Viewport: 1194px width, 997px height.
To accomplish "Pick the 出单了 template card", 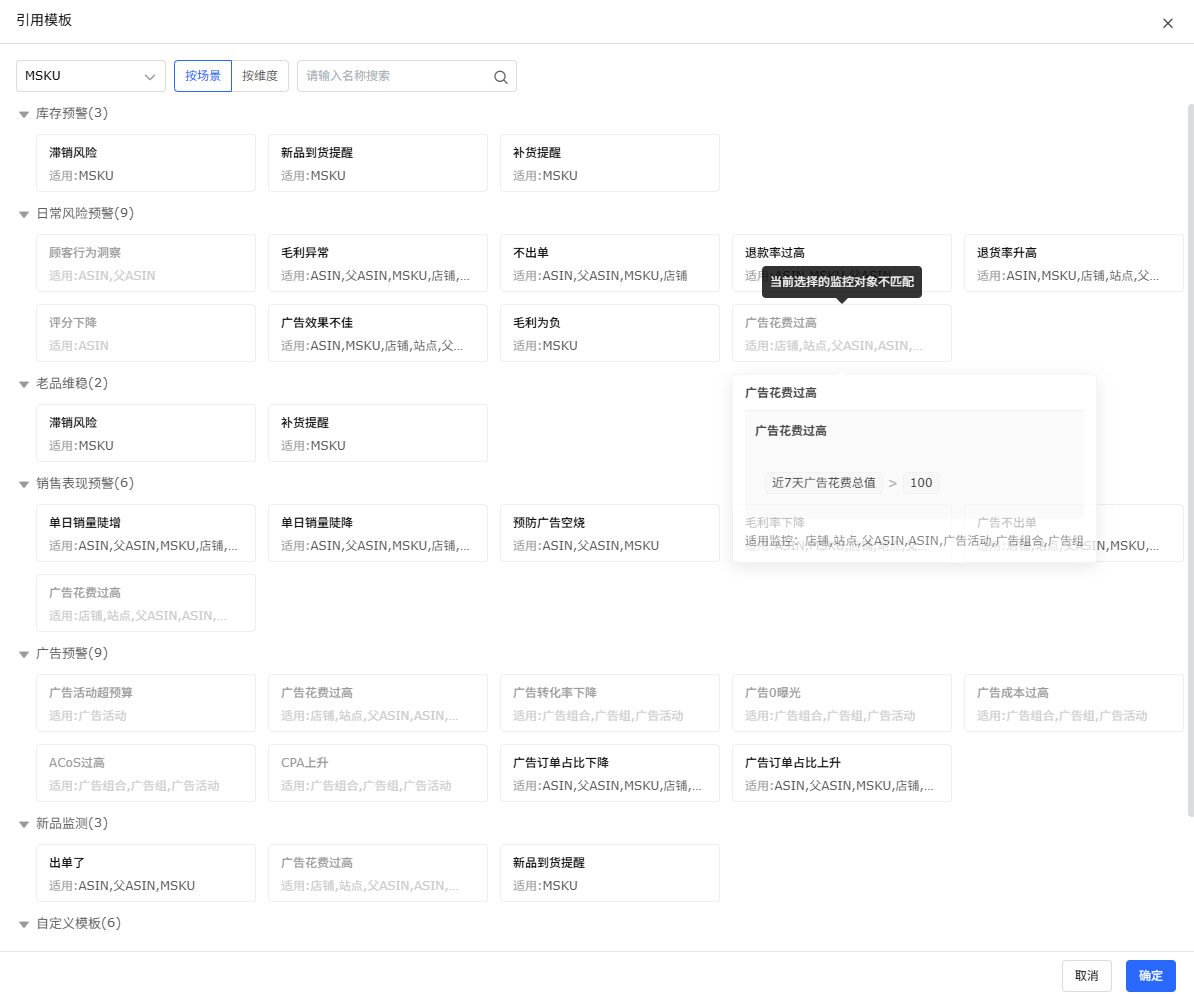I will tap(145, 873).
